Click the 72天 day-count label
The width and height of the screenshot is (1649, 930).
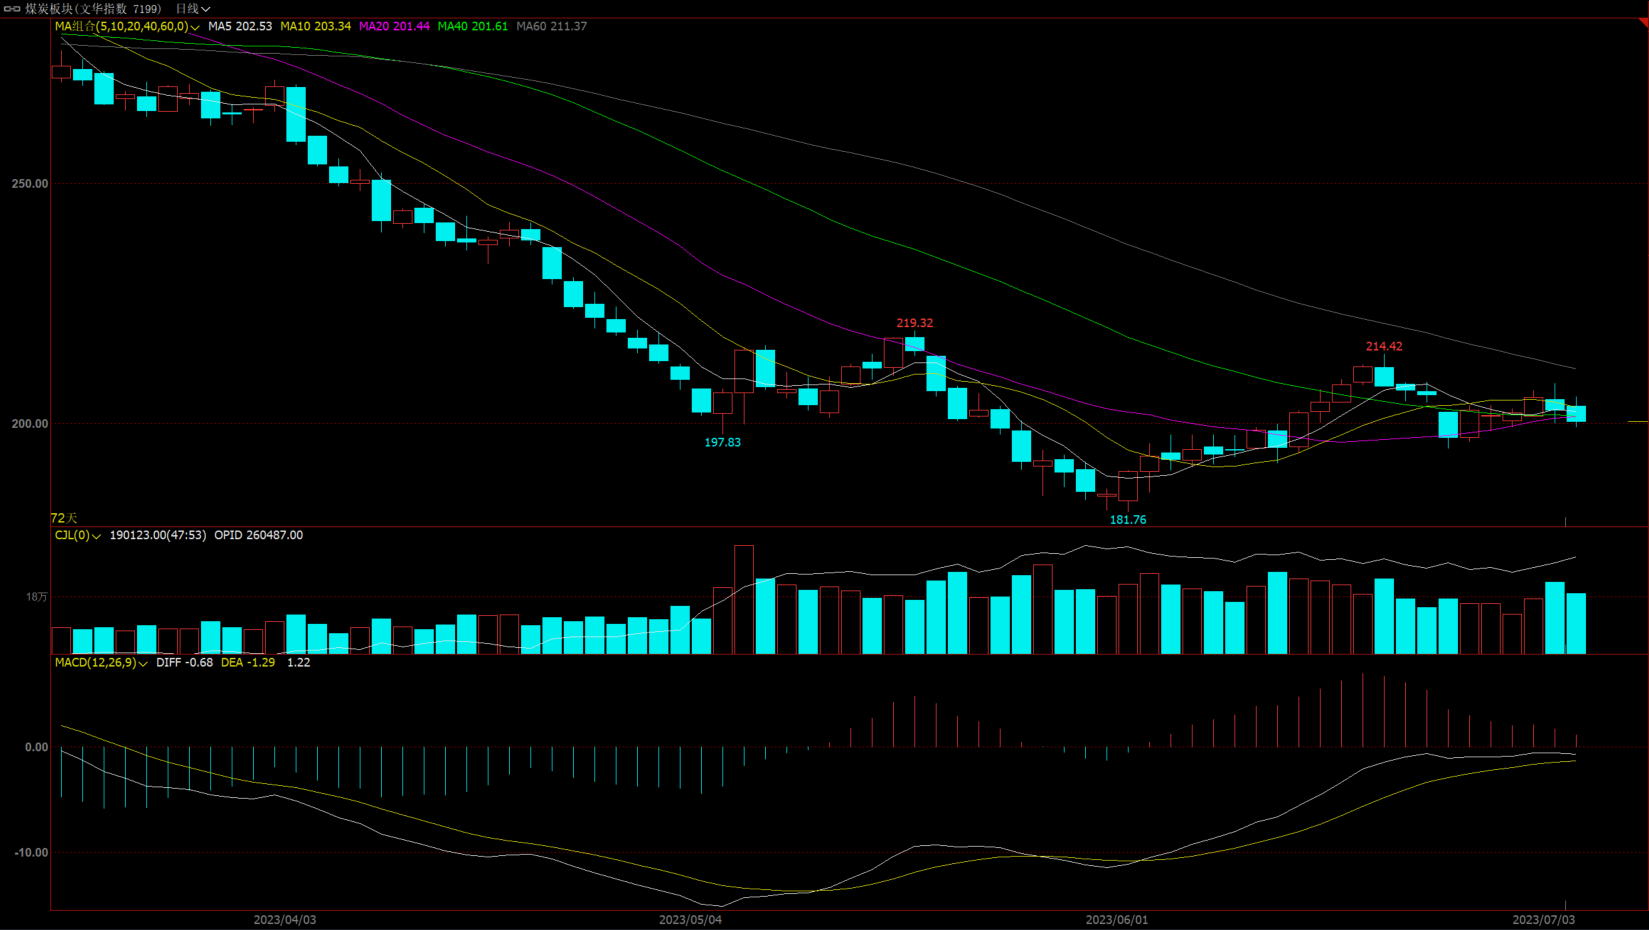64,518
